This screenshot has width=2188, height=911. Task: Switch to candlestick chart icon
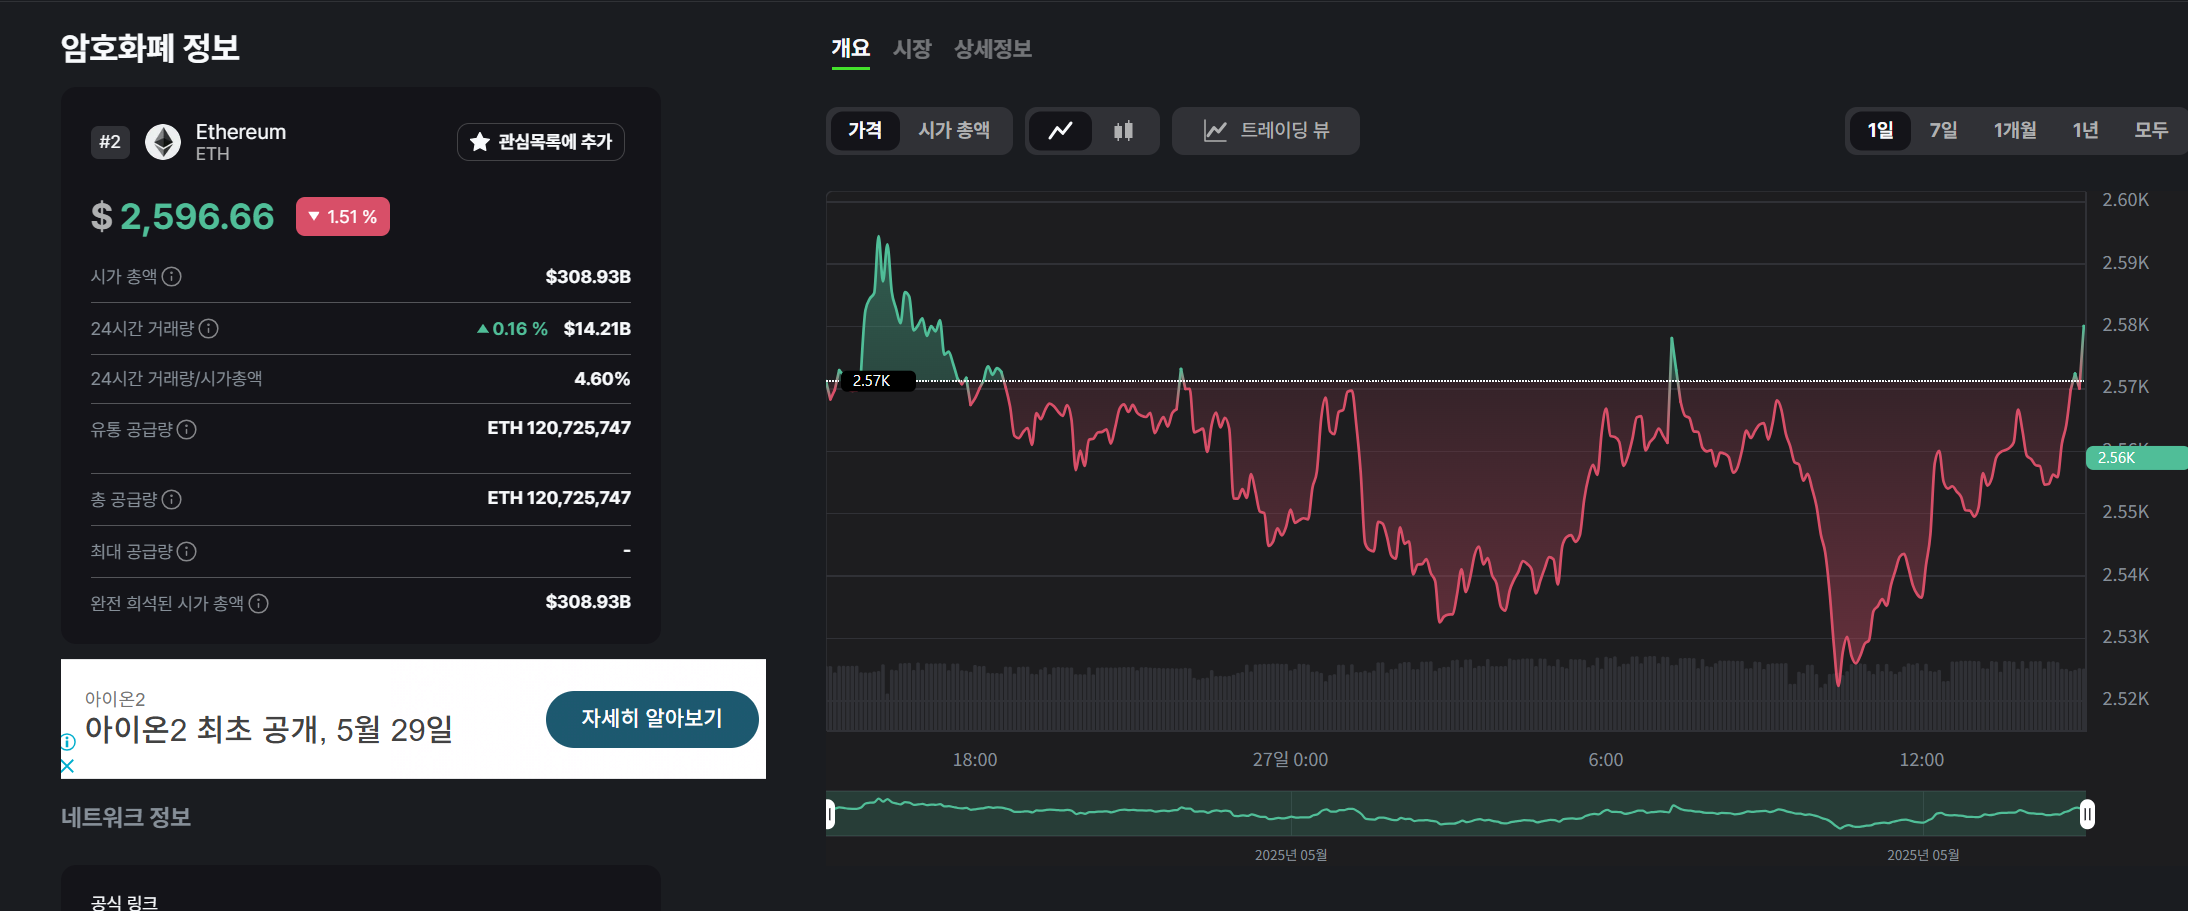tap(1124, 131)
